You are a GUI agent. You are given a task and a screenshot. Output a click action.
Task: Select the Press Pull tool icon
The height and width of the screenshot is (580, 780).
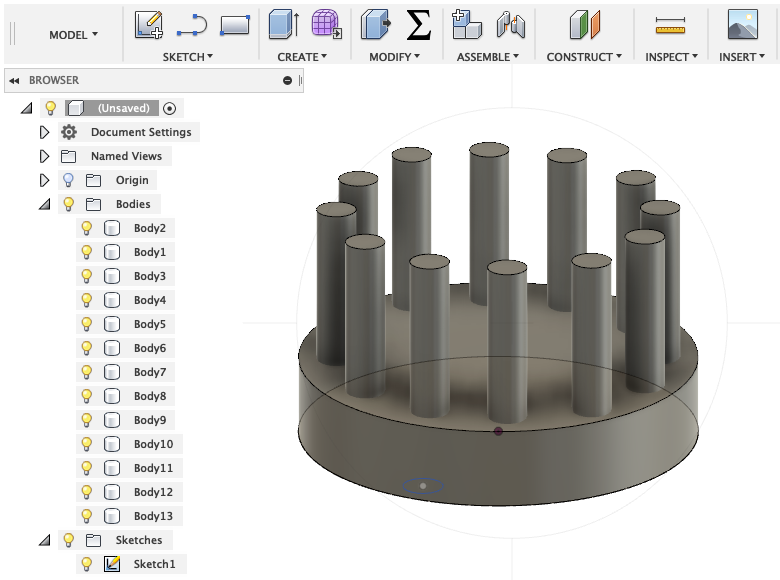(x=376, y=25)
